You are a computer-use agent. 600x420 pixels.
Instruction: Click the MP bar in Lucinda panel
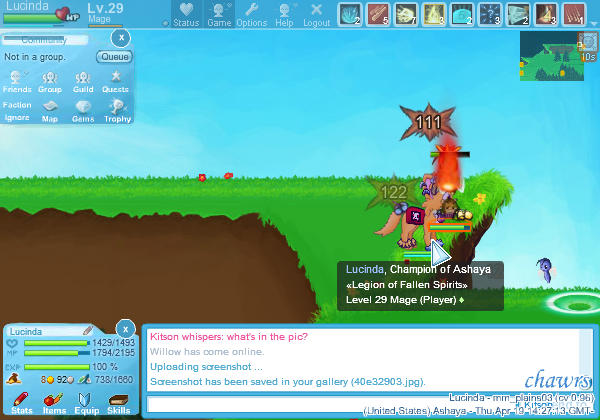pos(56,353)
